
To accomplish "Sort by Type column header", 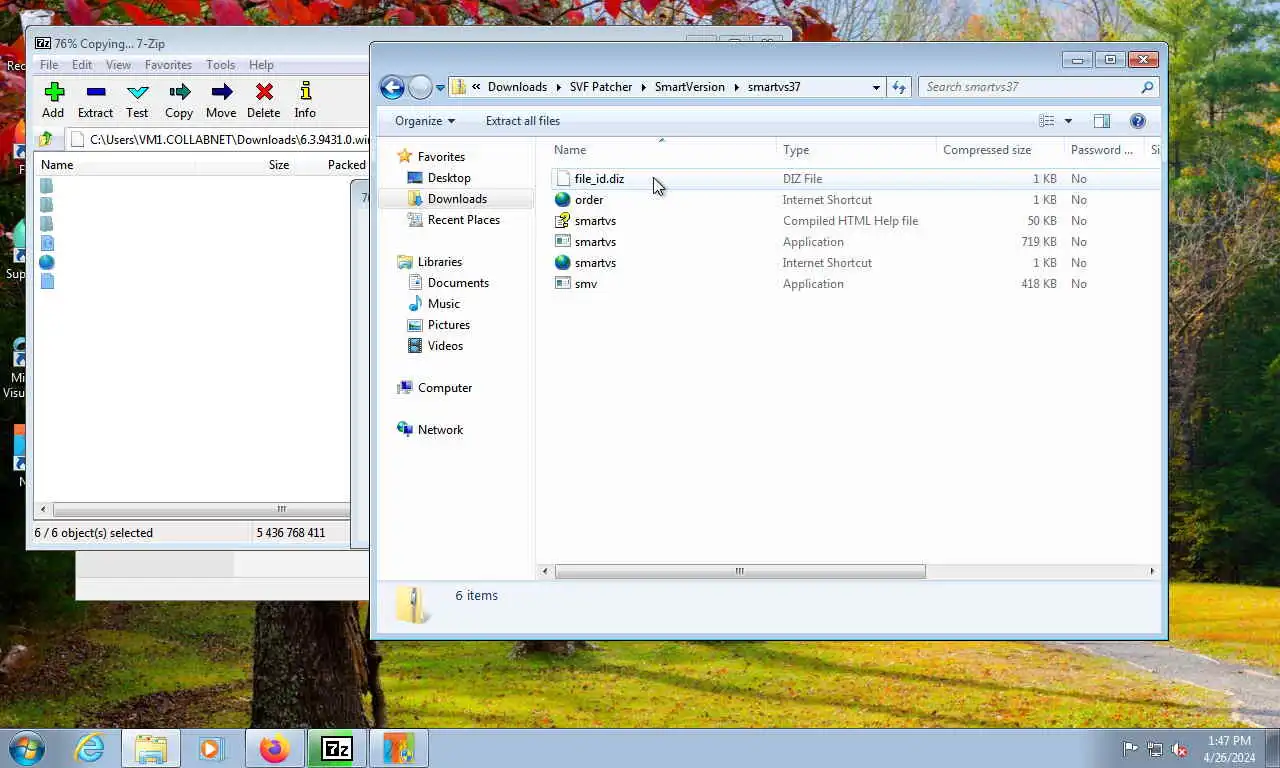I will [x=857, y=150].
